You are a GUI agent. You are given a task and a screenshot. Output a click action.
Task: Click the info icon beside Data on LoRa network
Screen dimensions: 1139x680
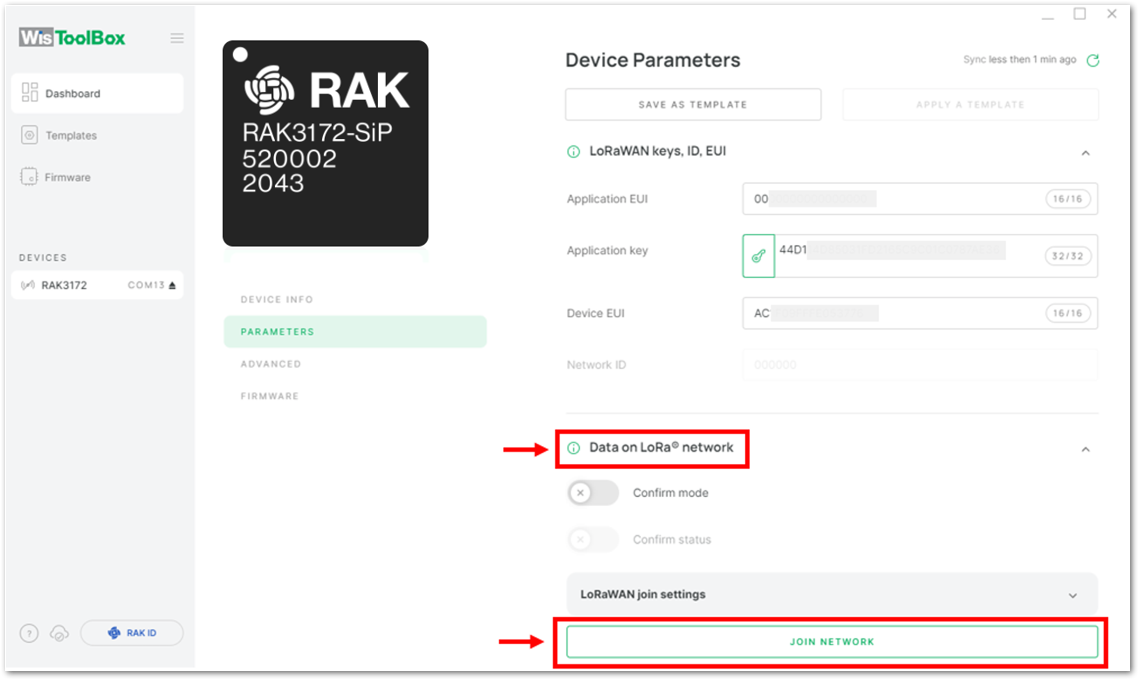coord(573,448)
